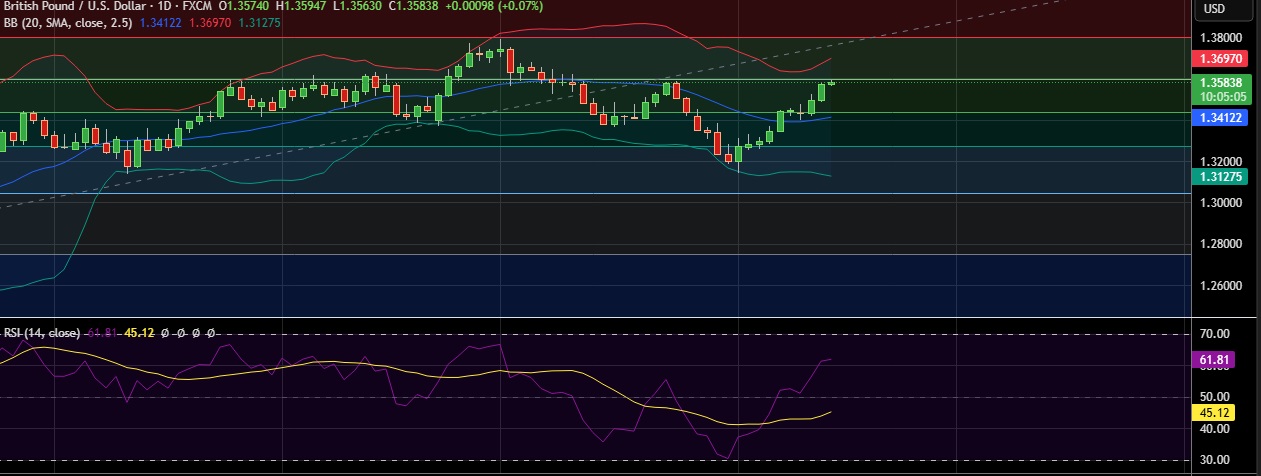Click the teal BB lower value 1.31275 in legend
The image size is (1261, 476).
coord(259,22)
